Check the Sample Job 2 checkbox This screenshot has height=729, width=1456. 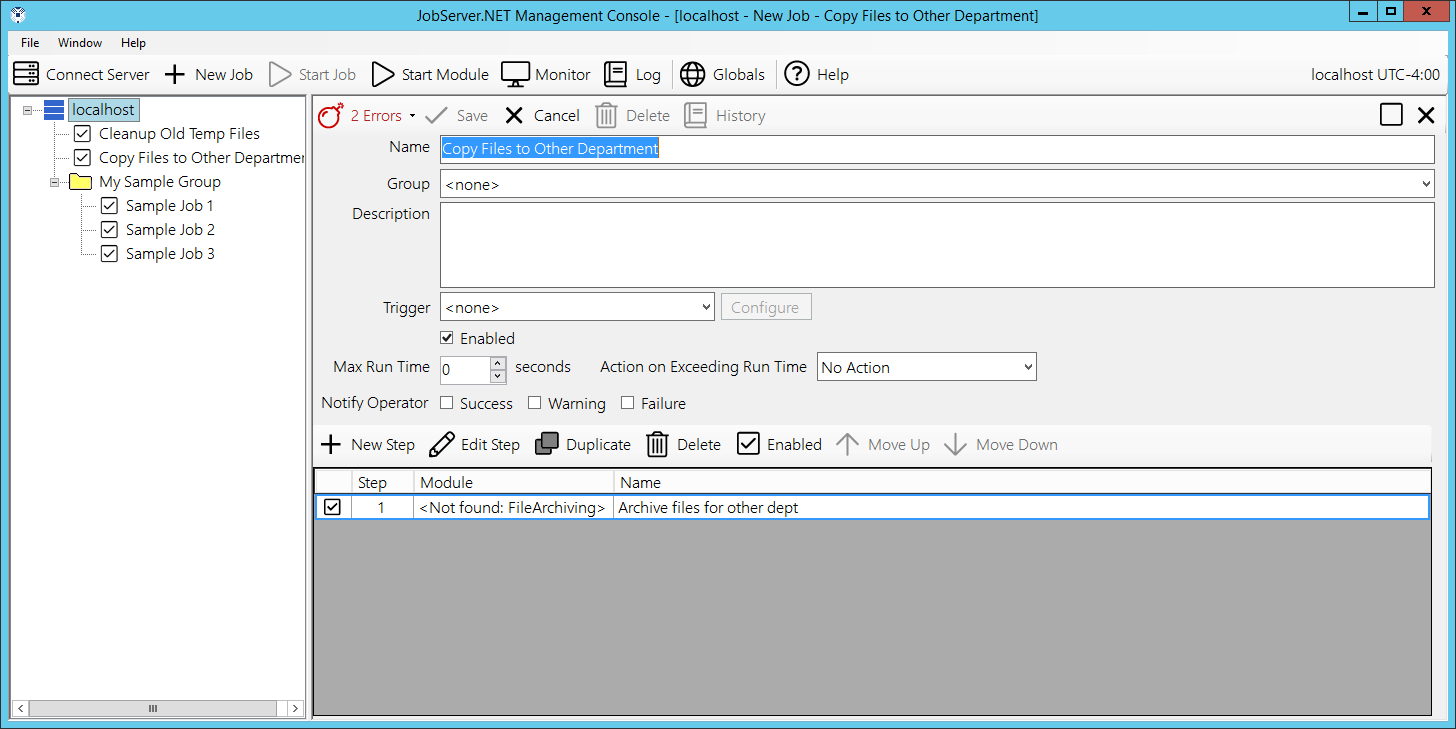coord(110,230)
